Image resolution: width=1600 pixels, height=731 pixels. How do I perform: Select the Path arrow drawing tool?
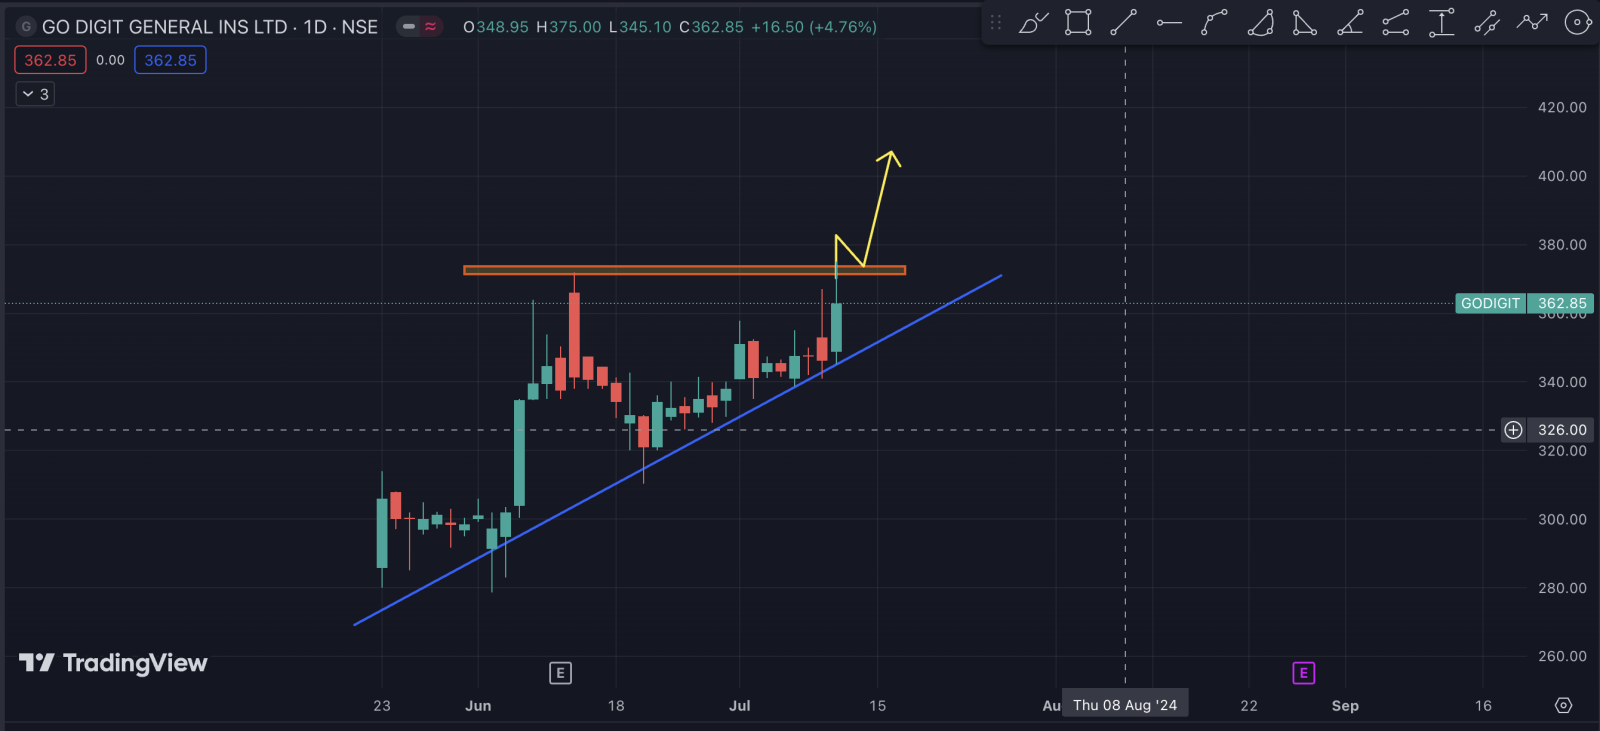pos(1532,22)
